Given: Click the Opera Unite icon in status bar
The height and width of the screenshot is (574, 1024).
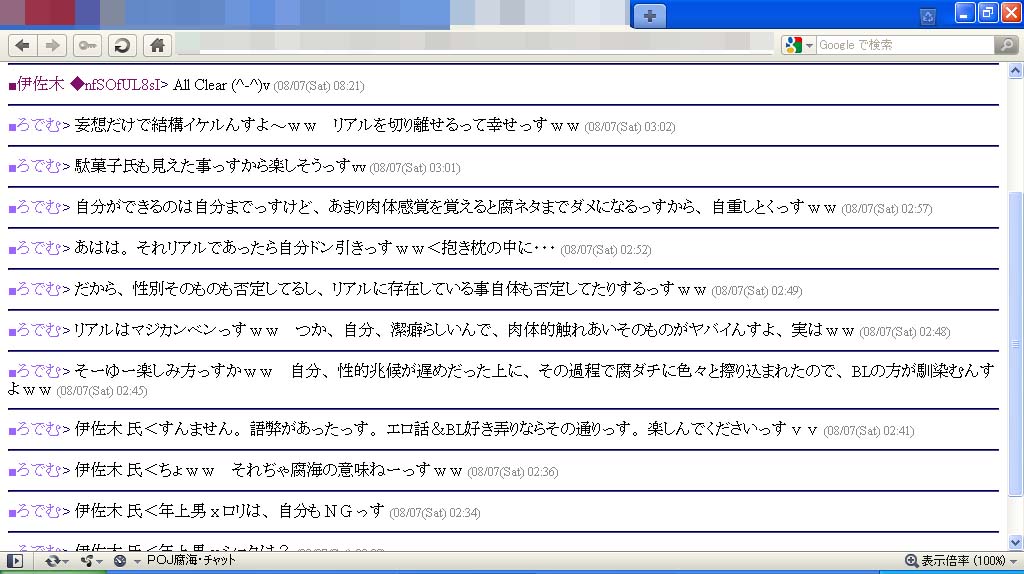Looking at the screenshot, I should (x=87, y=561).
